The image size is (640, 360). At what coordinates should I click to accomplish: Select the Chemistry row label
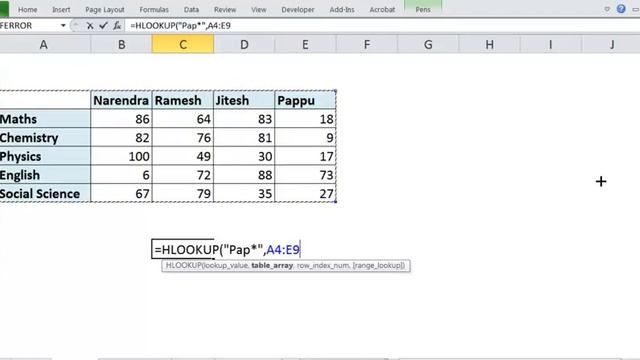45,138
